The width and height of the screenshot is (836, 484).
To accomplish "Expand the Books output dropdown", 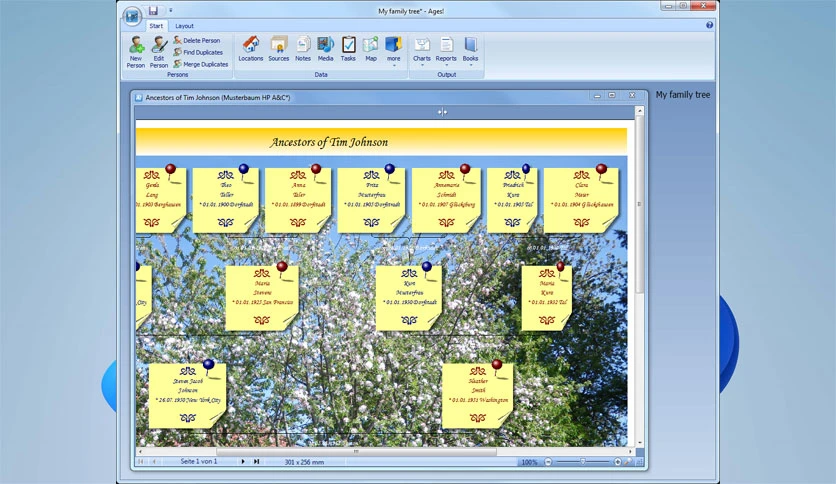I will click(x=470, y=51).
